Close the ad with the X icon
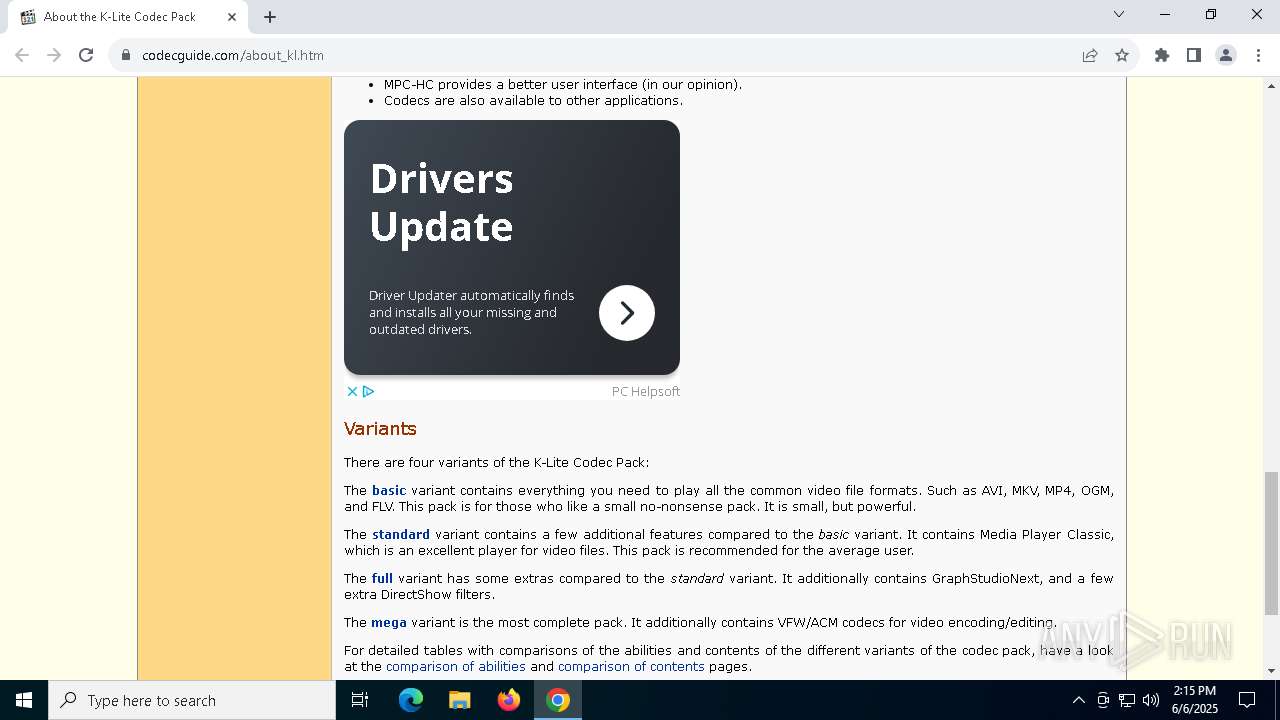Image resolution: width=1280 pixels, height=720 pixels. (352, 391)
